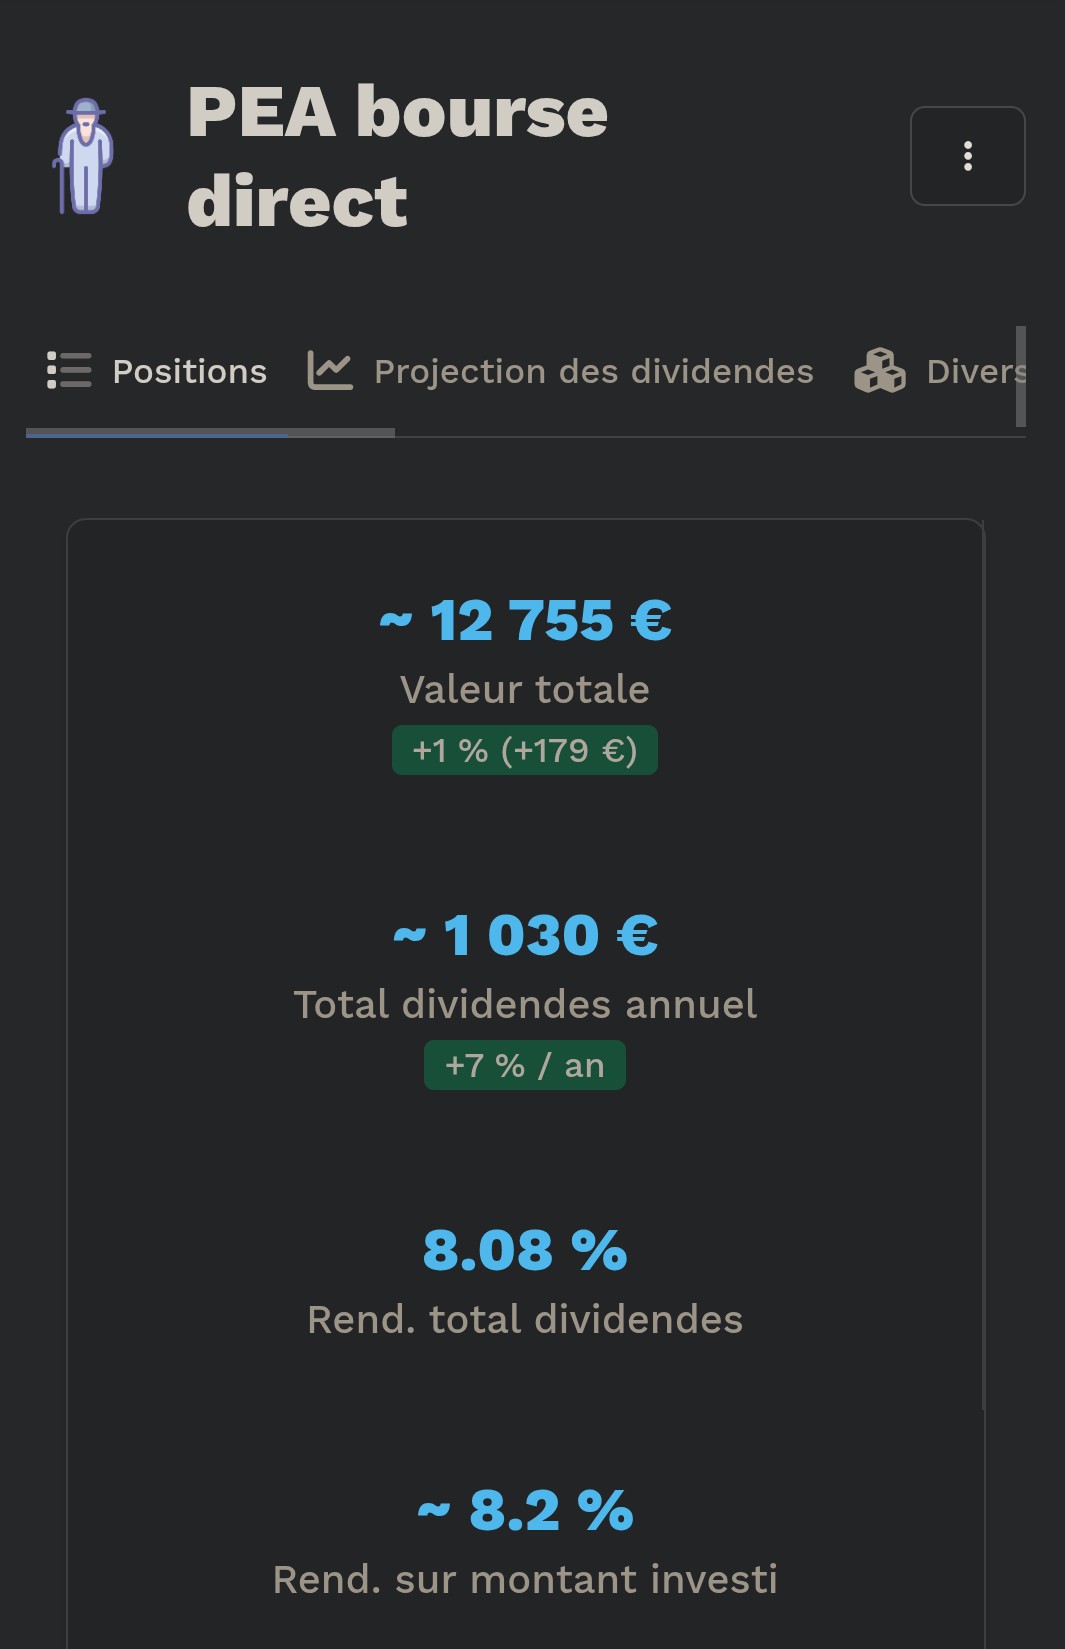
Task: Switch to the Positions tab
Action: (x=189, y=372)
